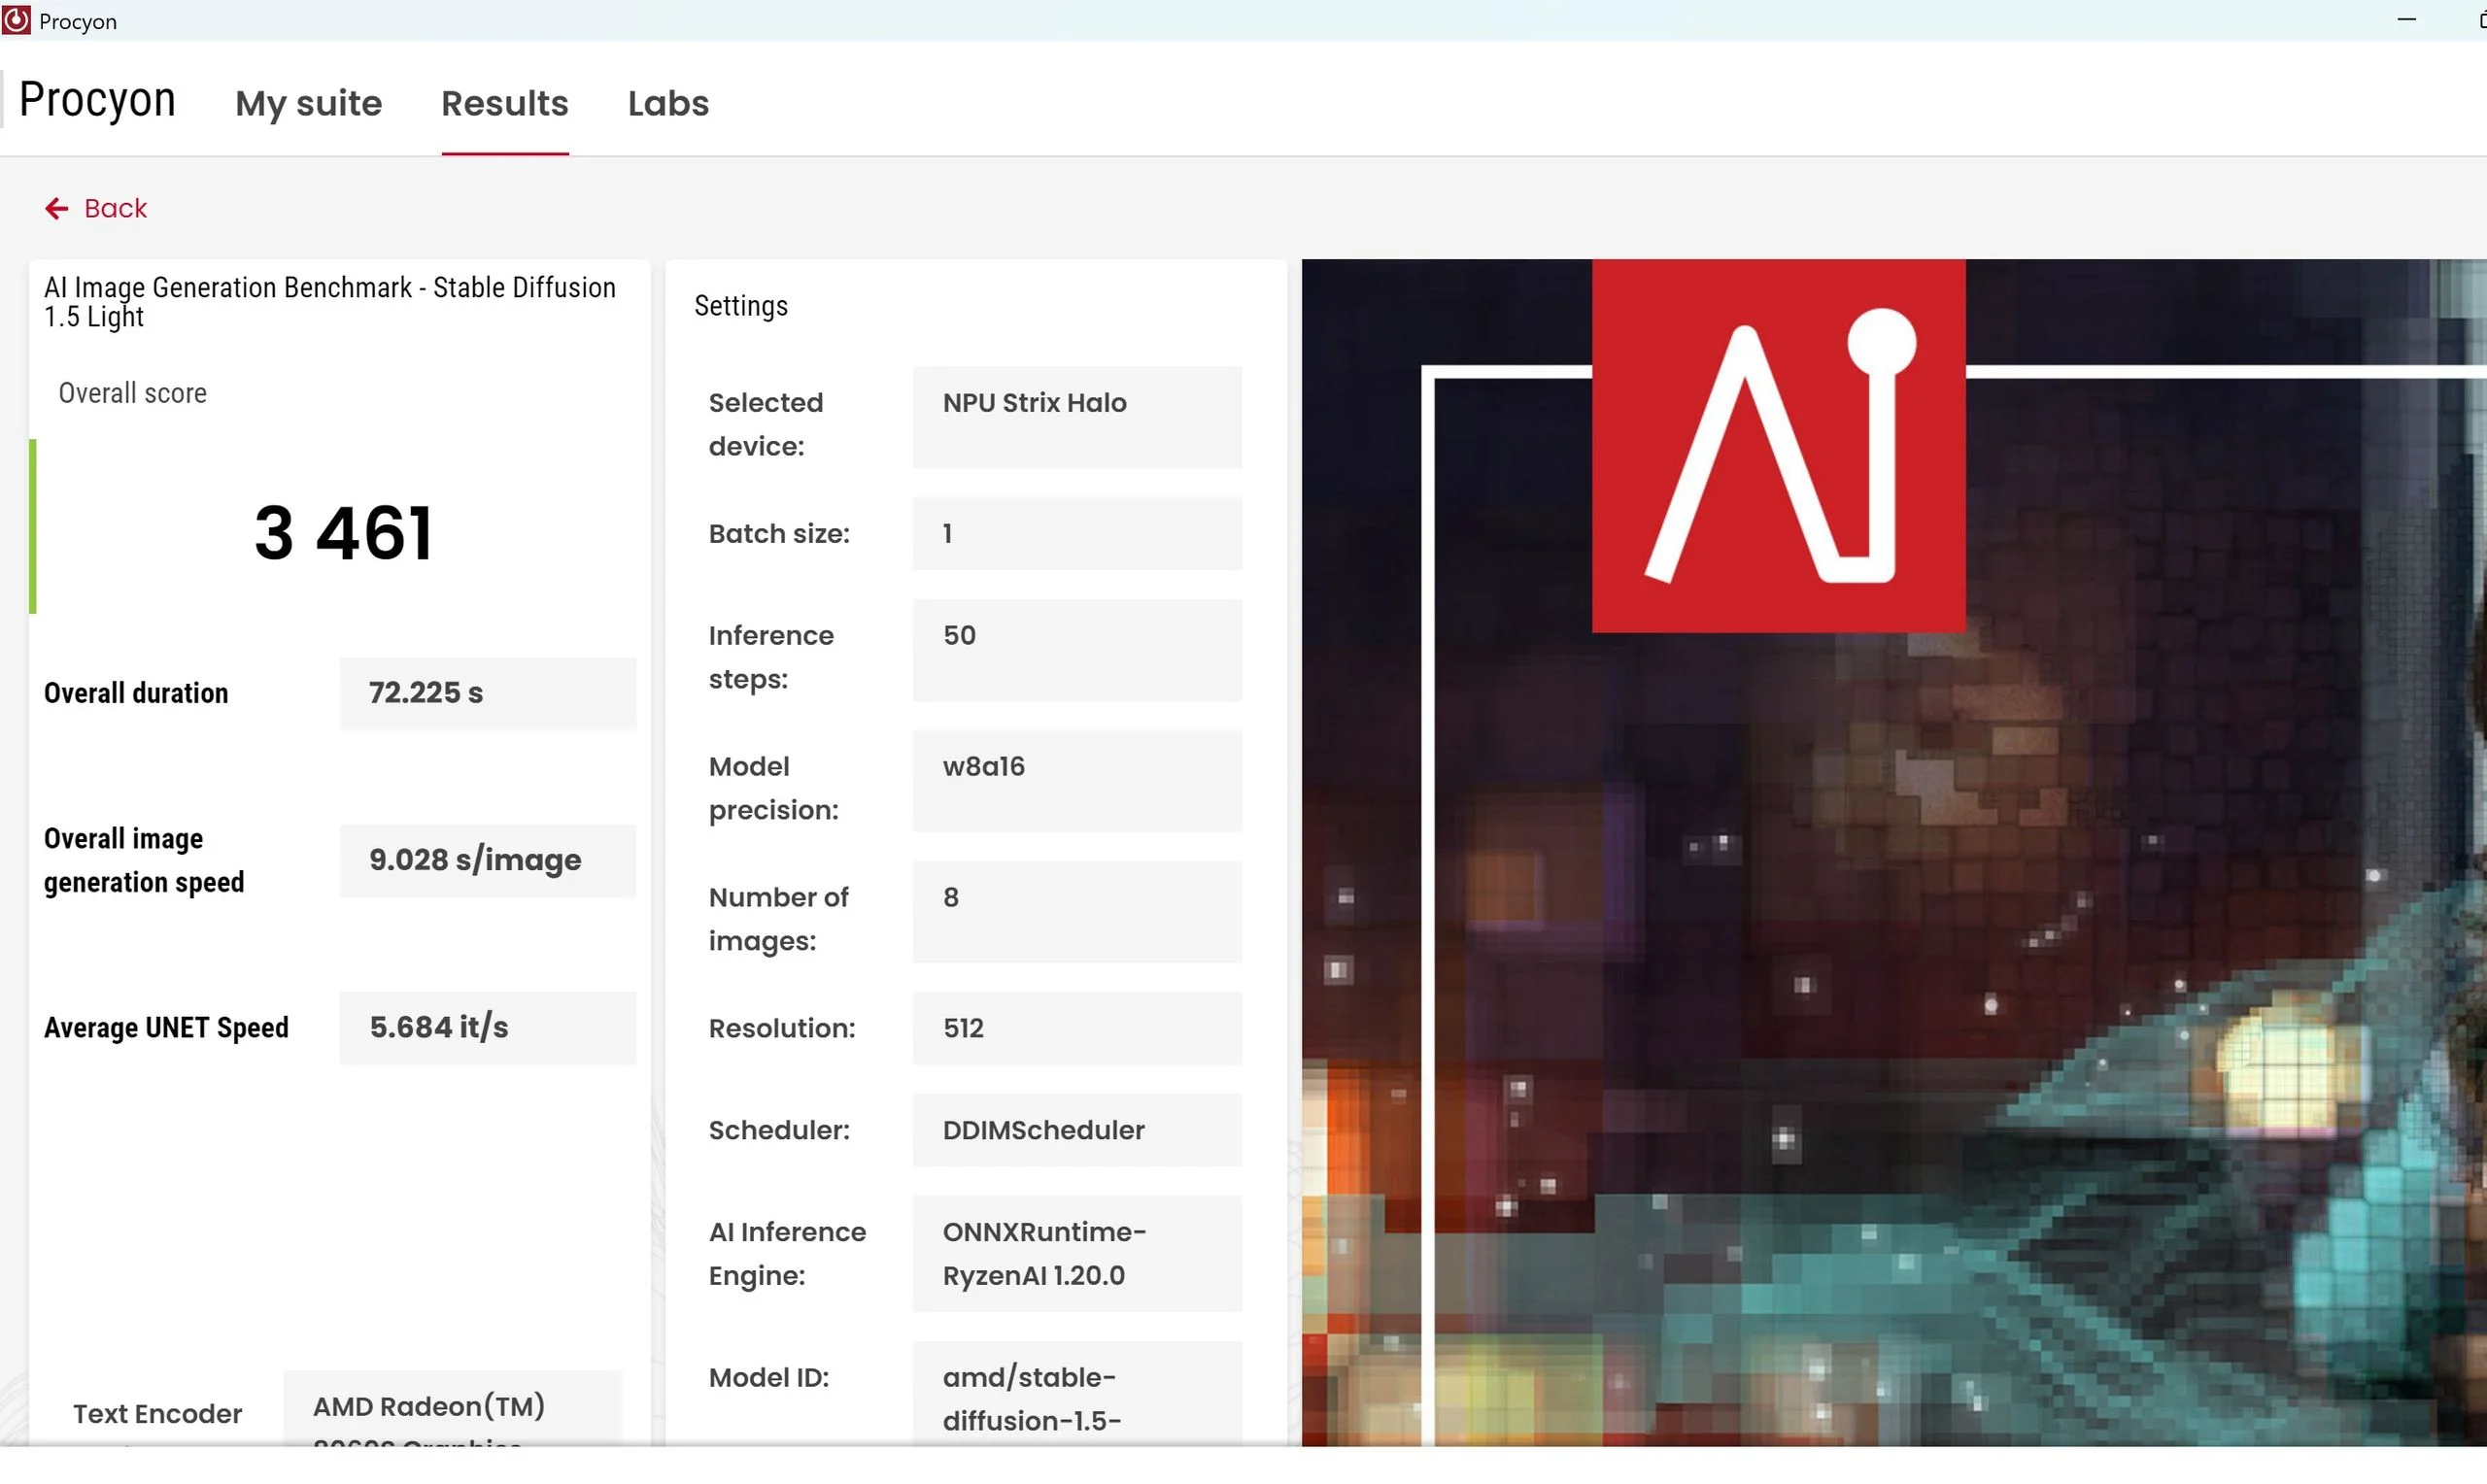Screen dimensions: 2487x1484
Task: Open the Labs tab
Action: coord(668,103)
